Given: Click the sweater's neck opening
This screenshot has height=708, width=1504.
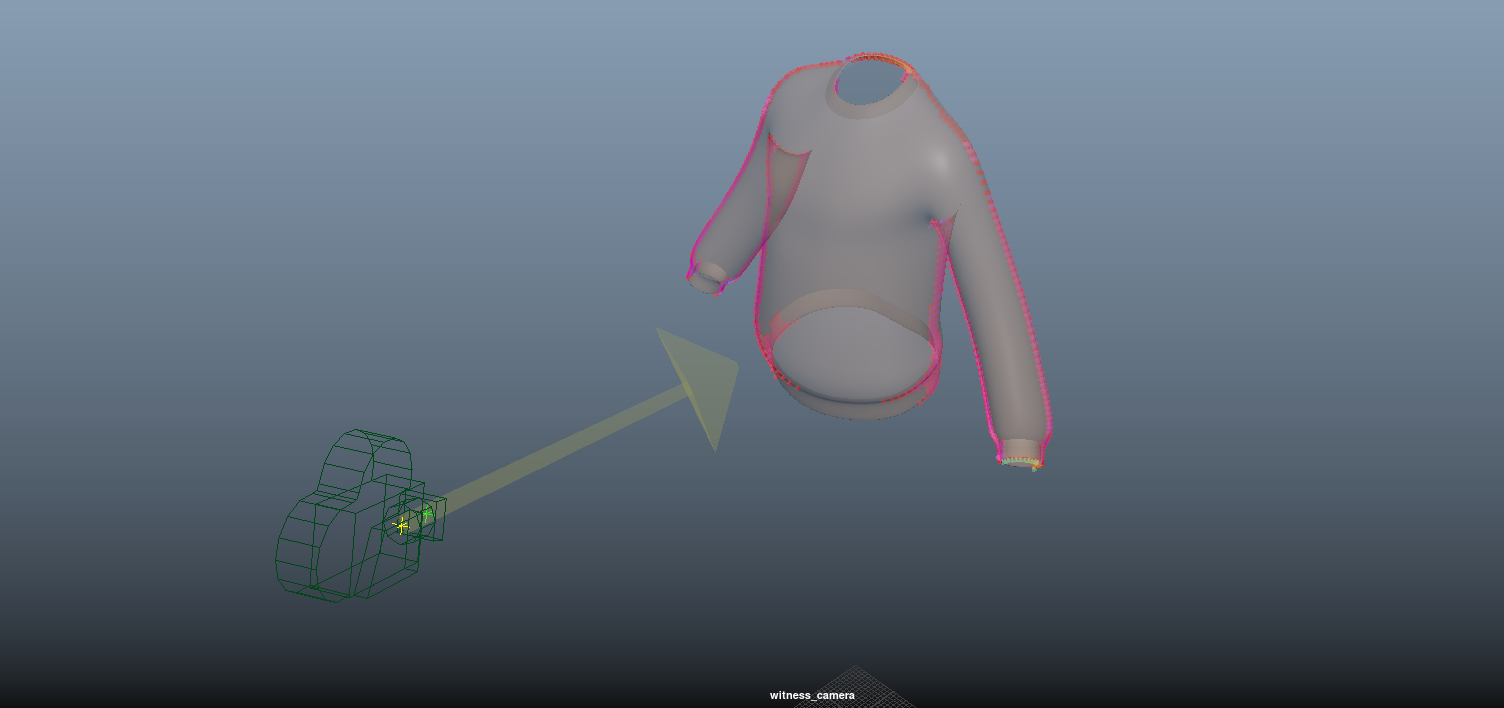Looking at the screenshot, I should coord(872,80).
